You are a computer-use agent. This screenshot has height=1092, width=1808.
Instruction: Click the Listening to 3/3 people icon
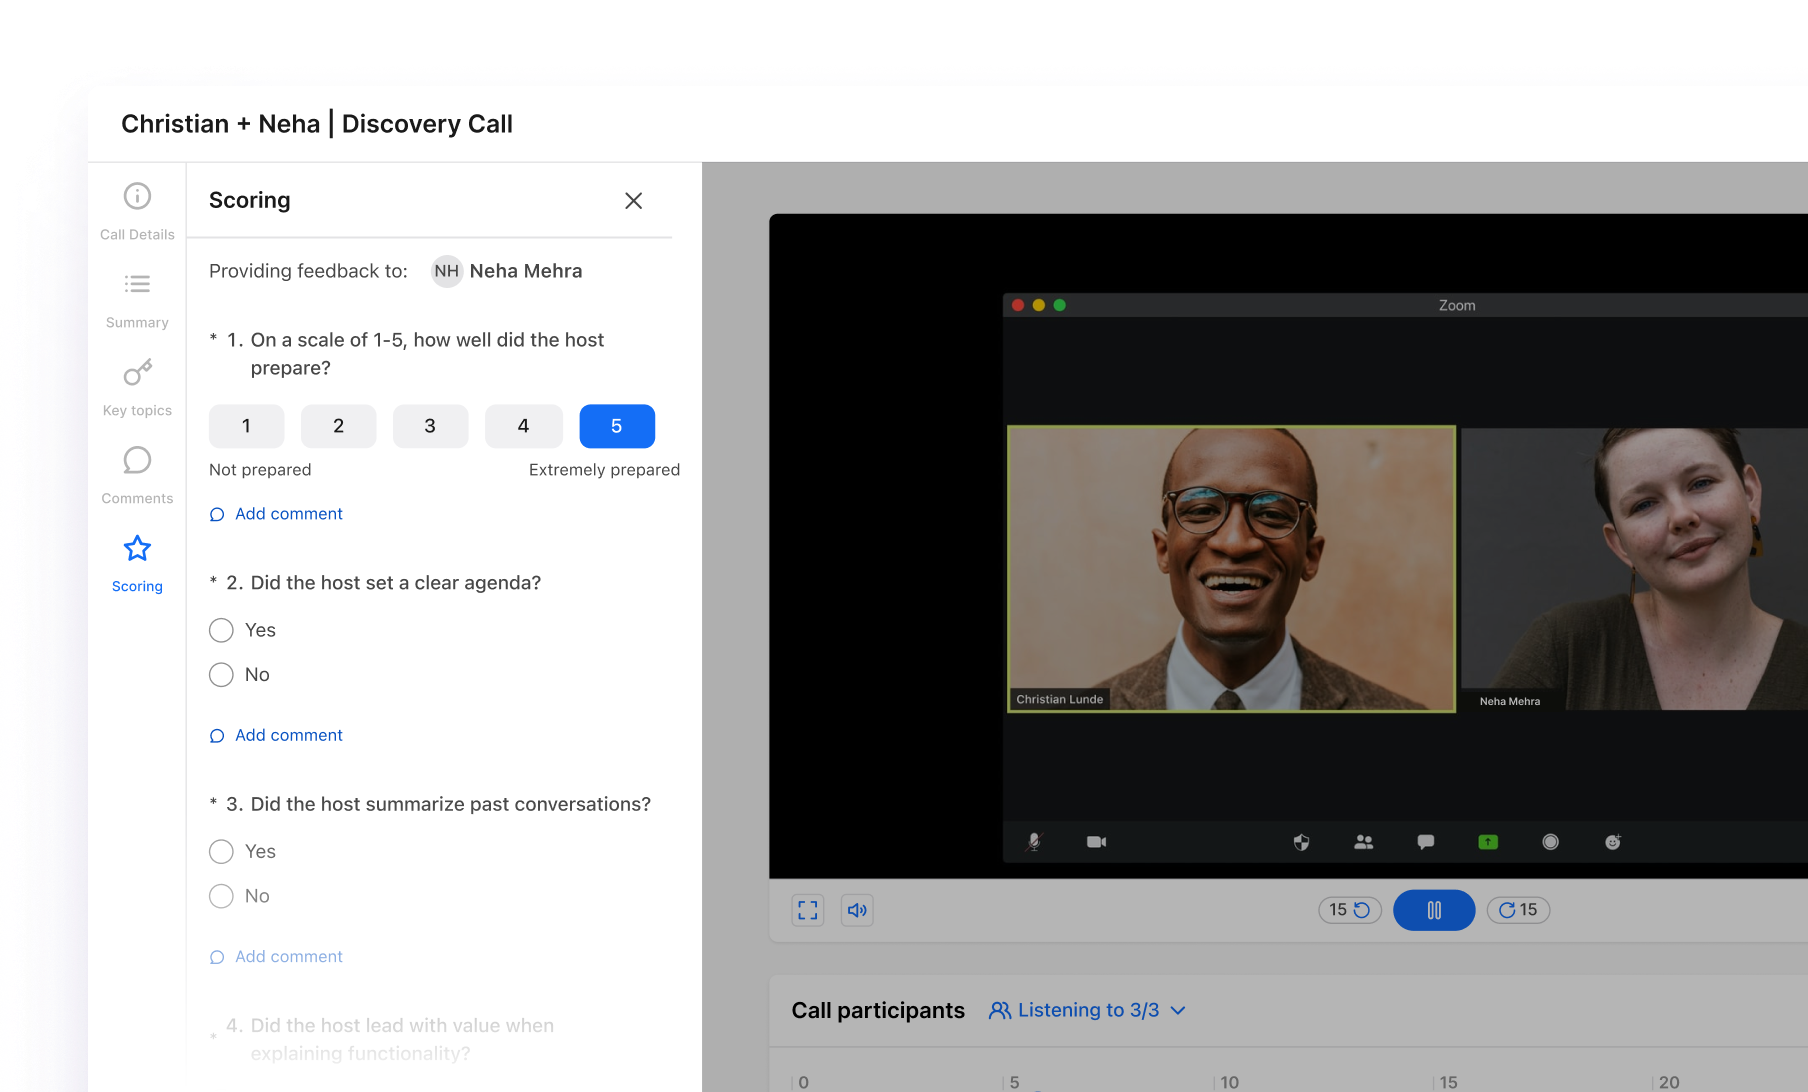pyautogui.click(x=1000, y=1011)
